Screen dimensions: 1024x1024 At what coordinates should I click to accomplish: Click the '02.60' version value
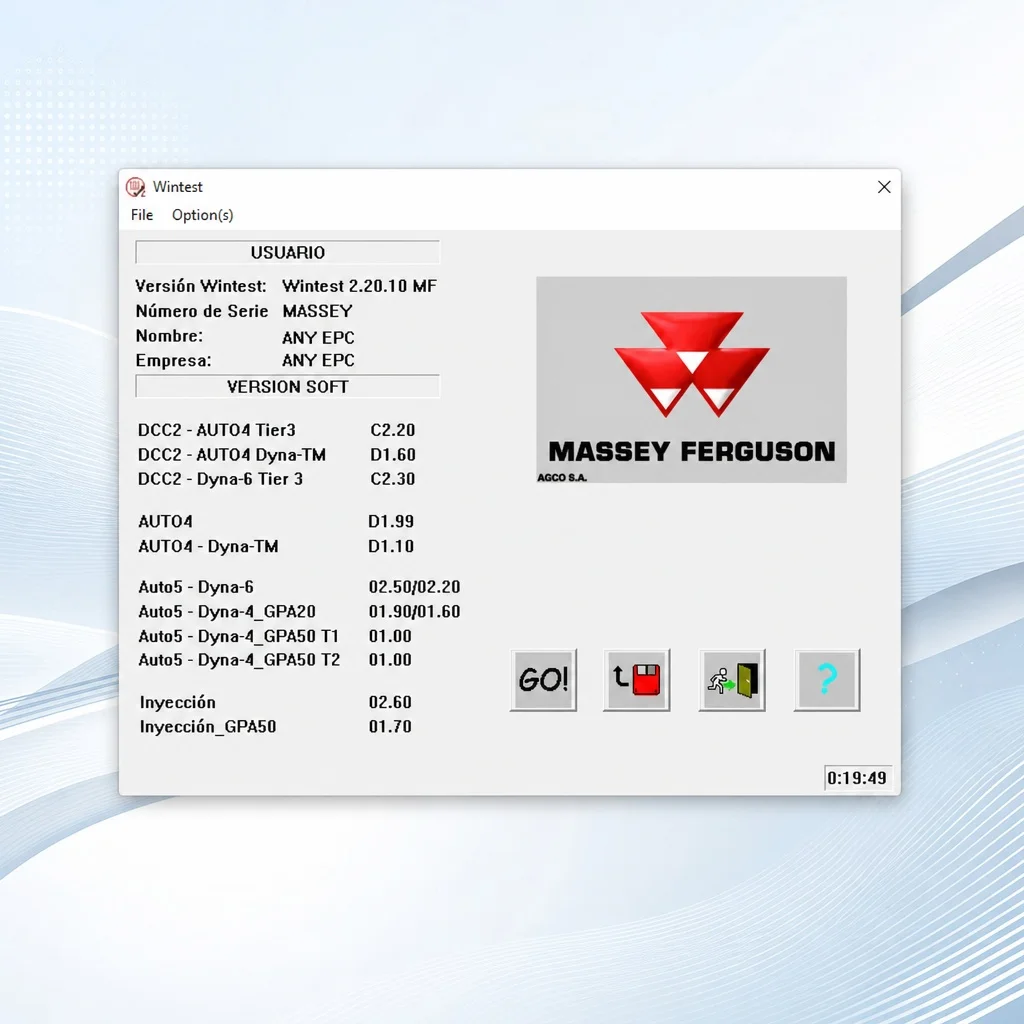point(390,702)
